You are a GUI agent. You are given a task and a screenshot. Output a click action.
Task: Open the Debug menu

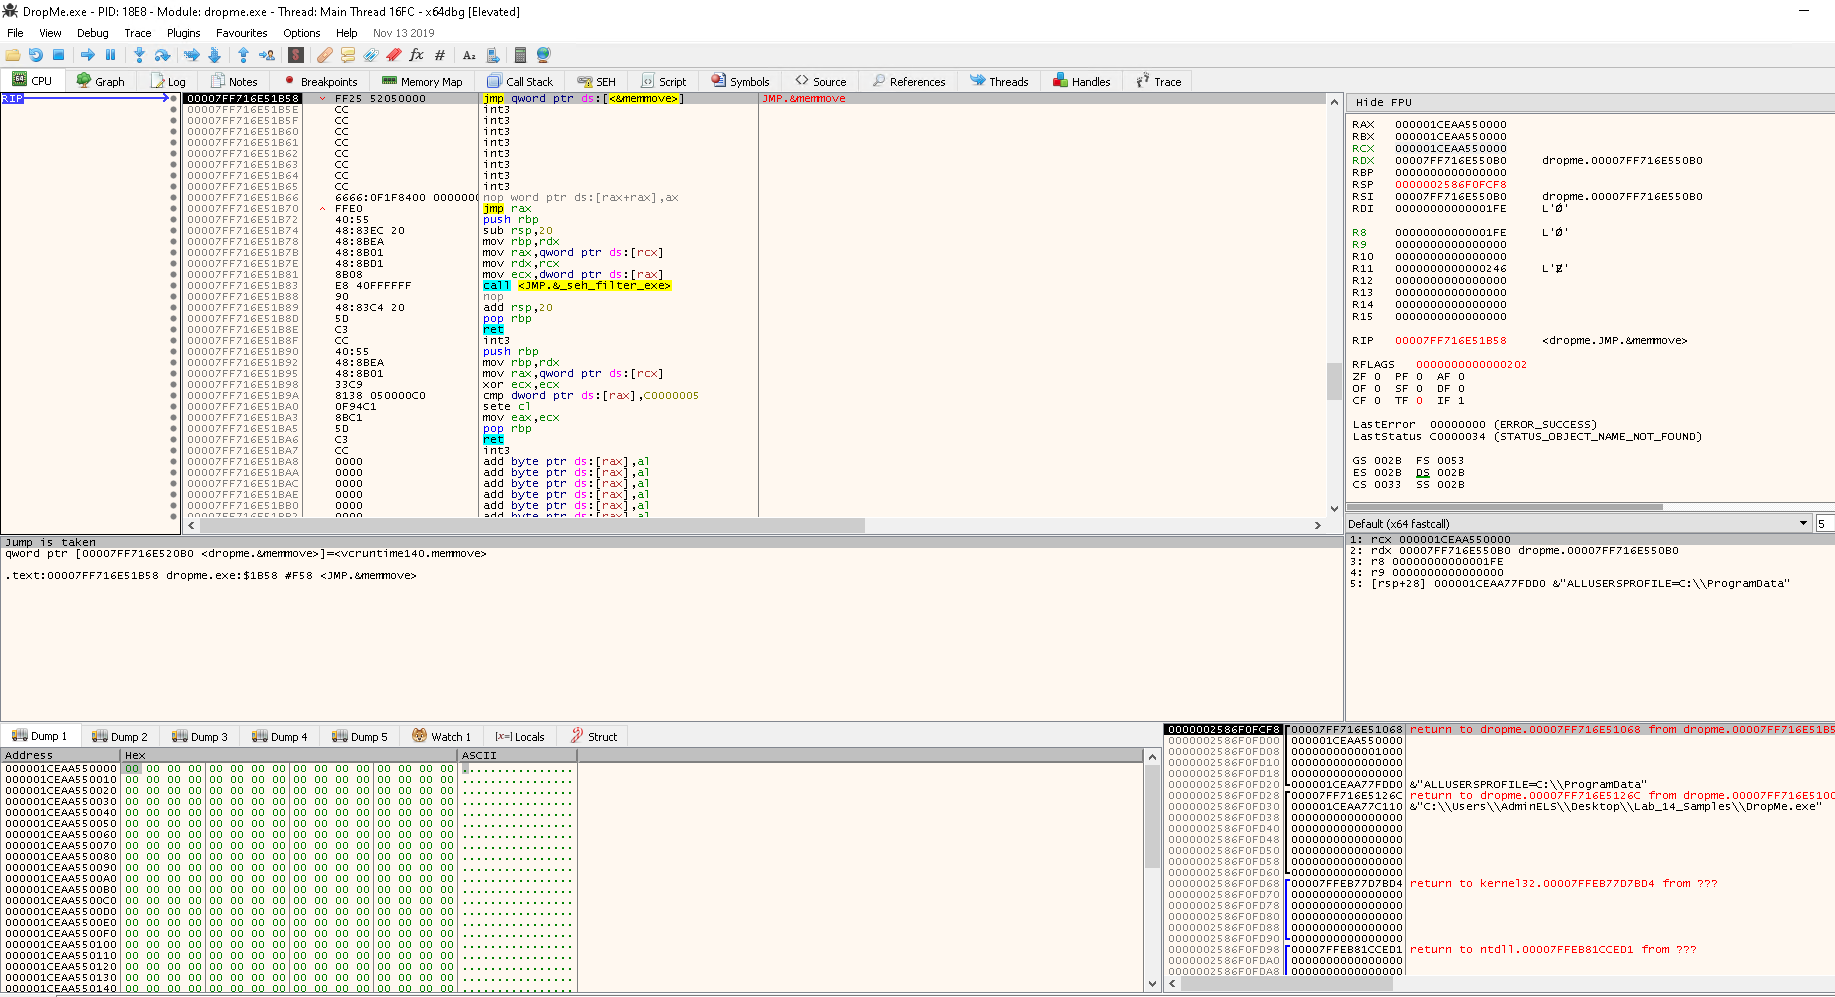(93, 33)
